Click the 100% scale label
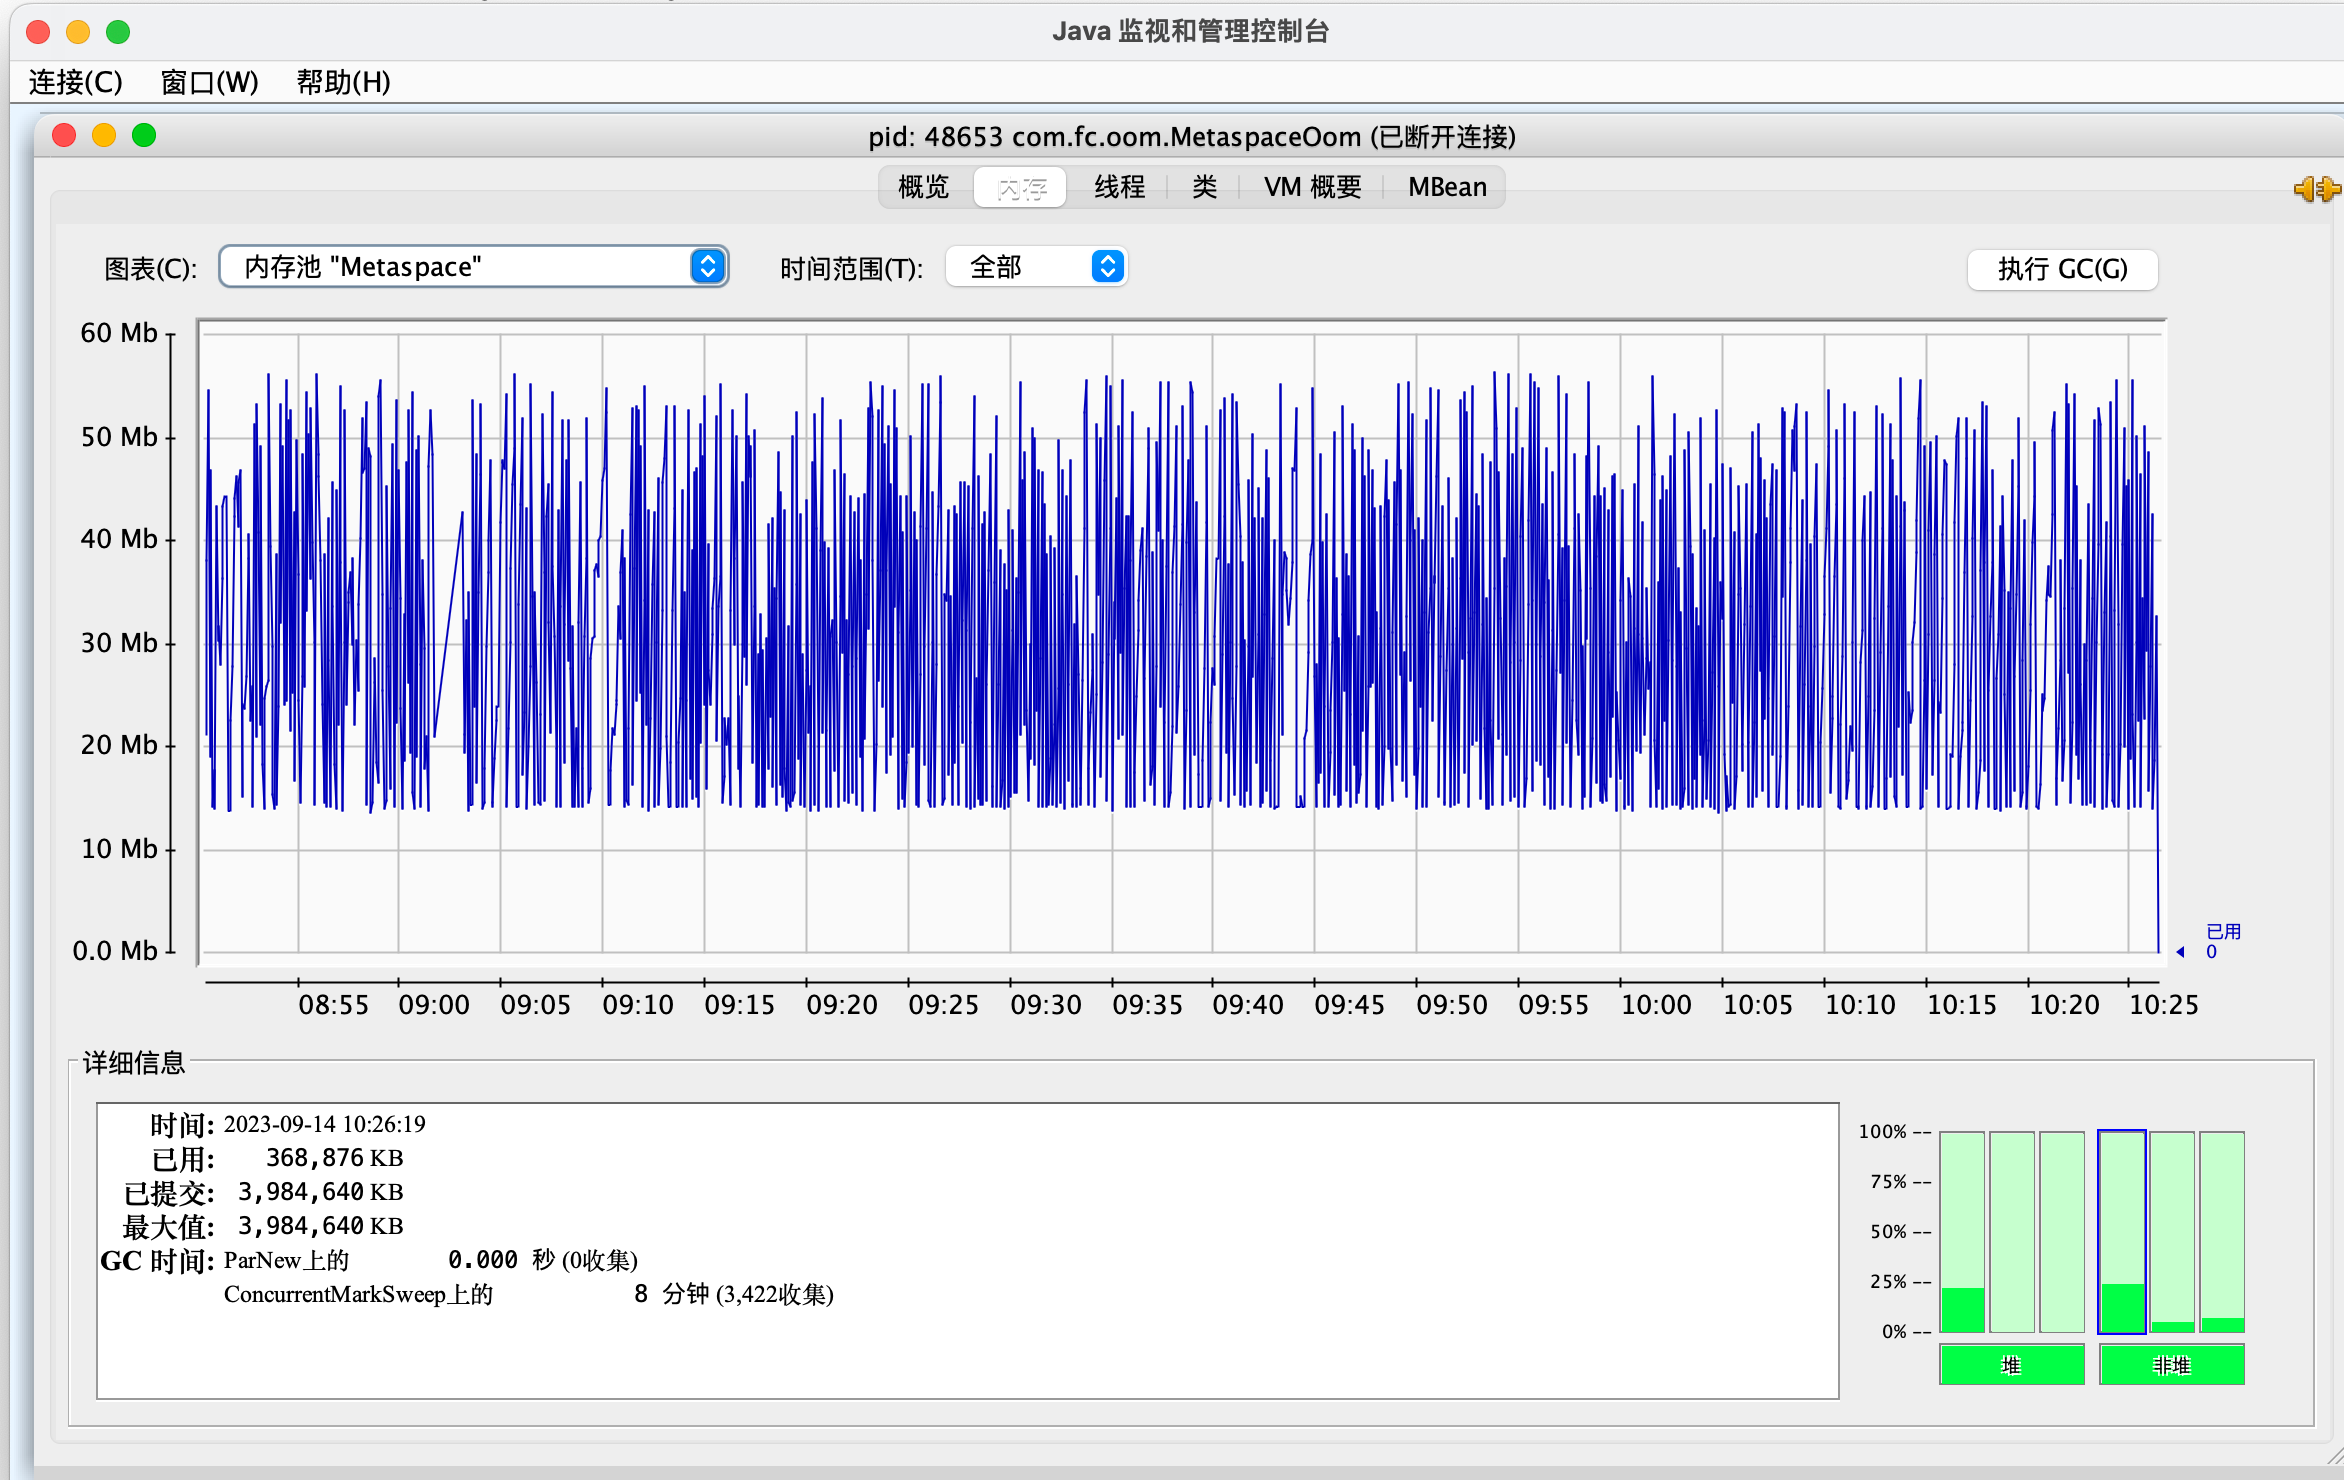Screen dimensions: 2344x1480 coord(1883,1132)
